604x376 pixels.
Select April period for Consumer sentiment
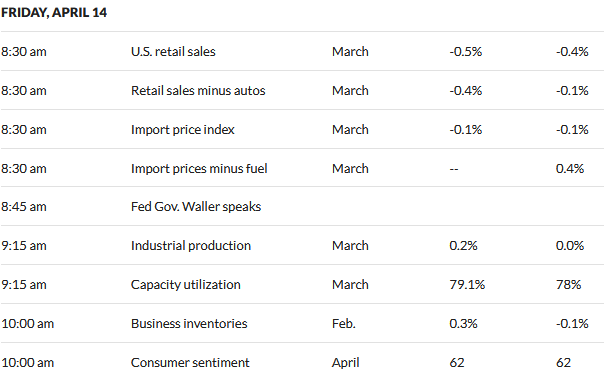(345, 363)
